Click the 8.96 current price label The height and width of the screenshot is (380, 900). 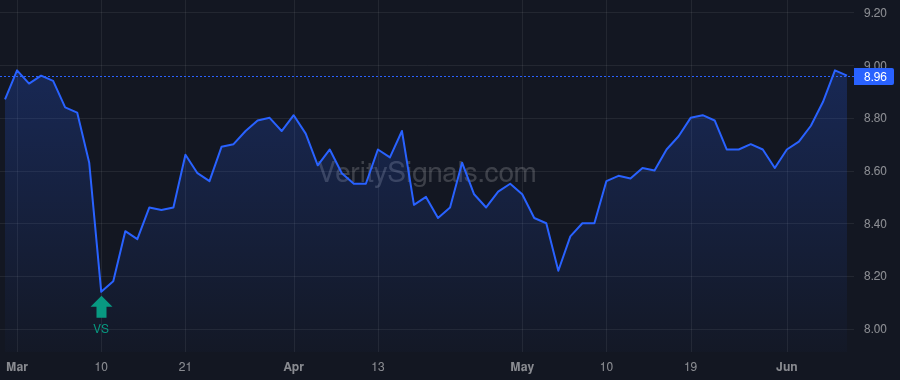coord(874,76)
